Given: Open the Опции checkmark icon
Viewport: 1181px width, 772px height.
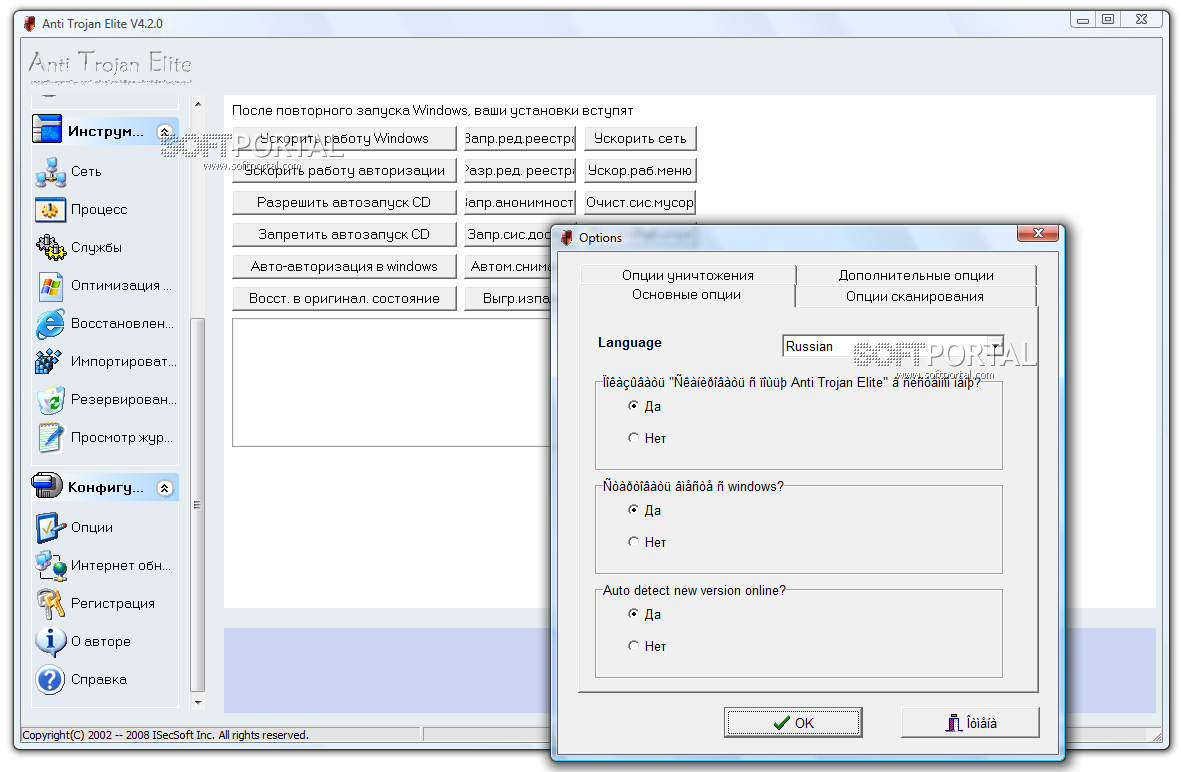Looking at the screenshot, I should pos(50,528).
